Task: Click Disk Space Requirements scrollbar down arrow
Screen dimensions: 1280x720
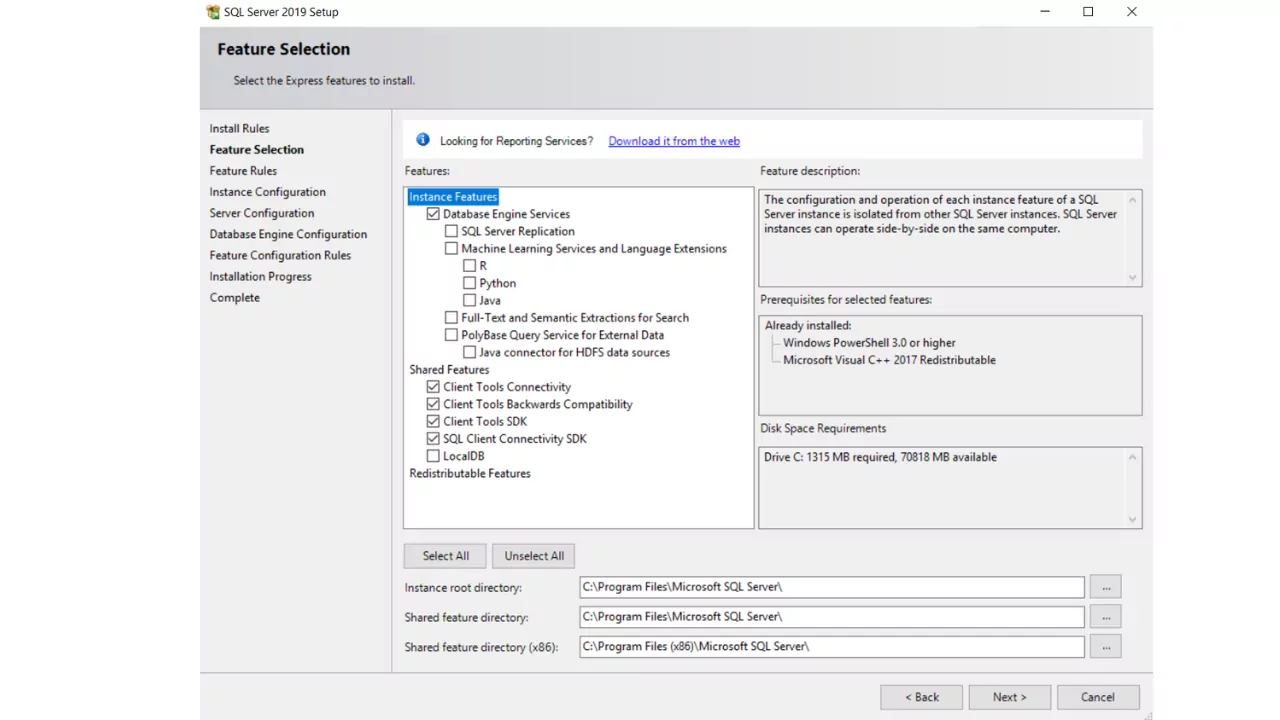Action: [1132, 519]
